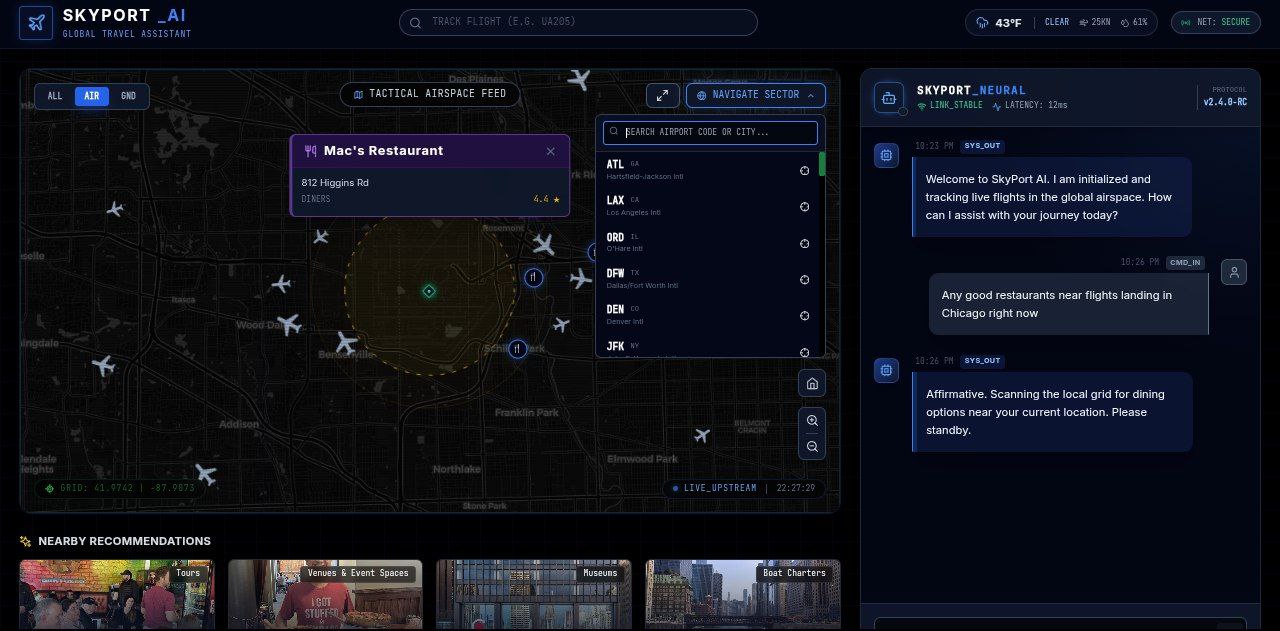Click the 4.4 star rating
1280x631 pixels.
tap(546, 199)
